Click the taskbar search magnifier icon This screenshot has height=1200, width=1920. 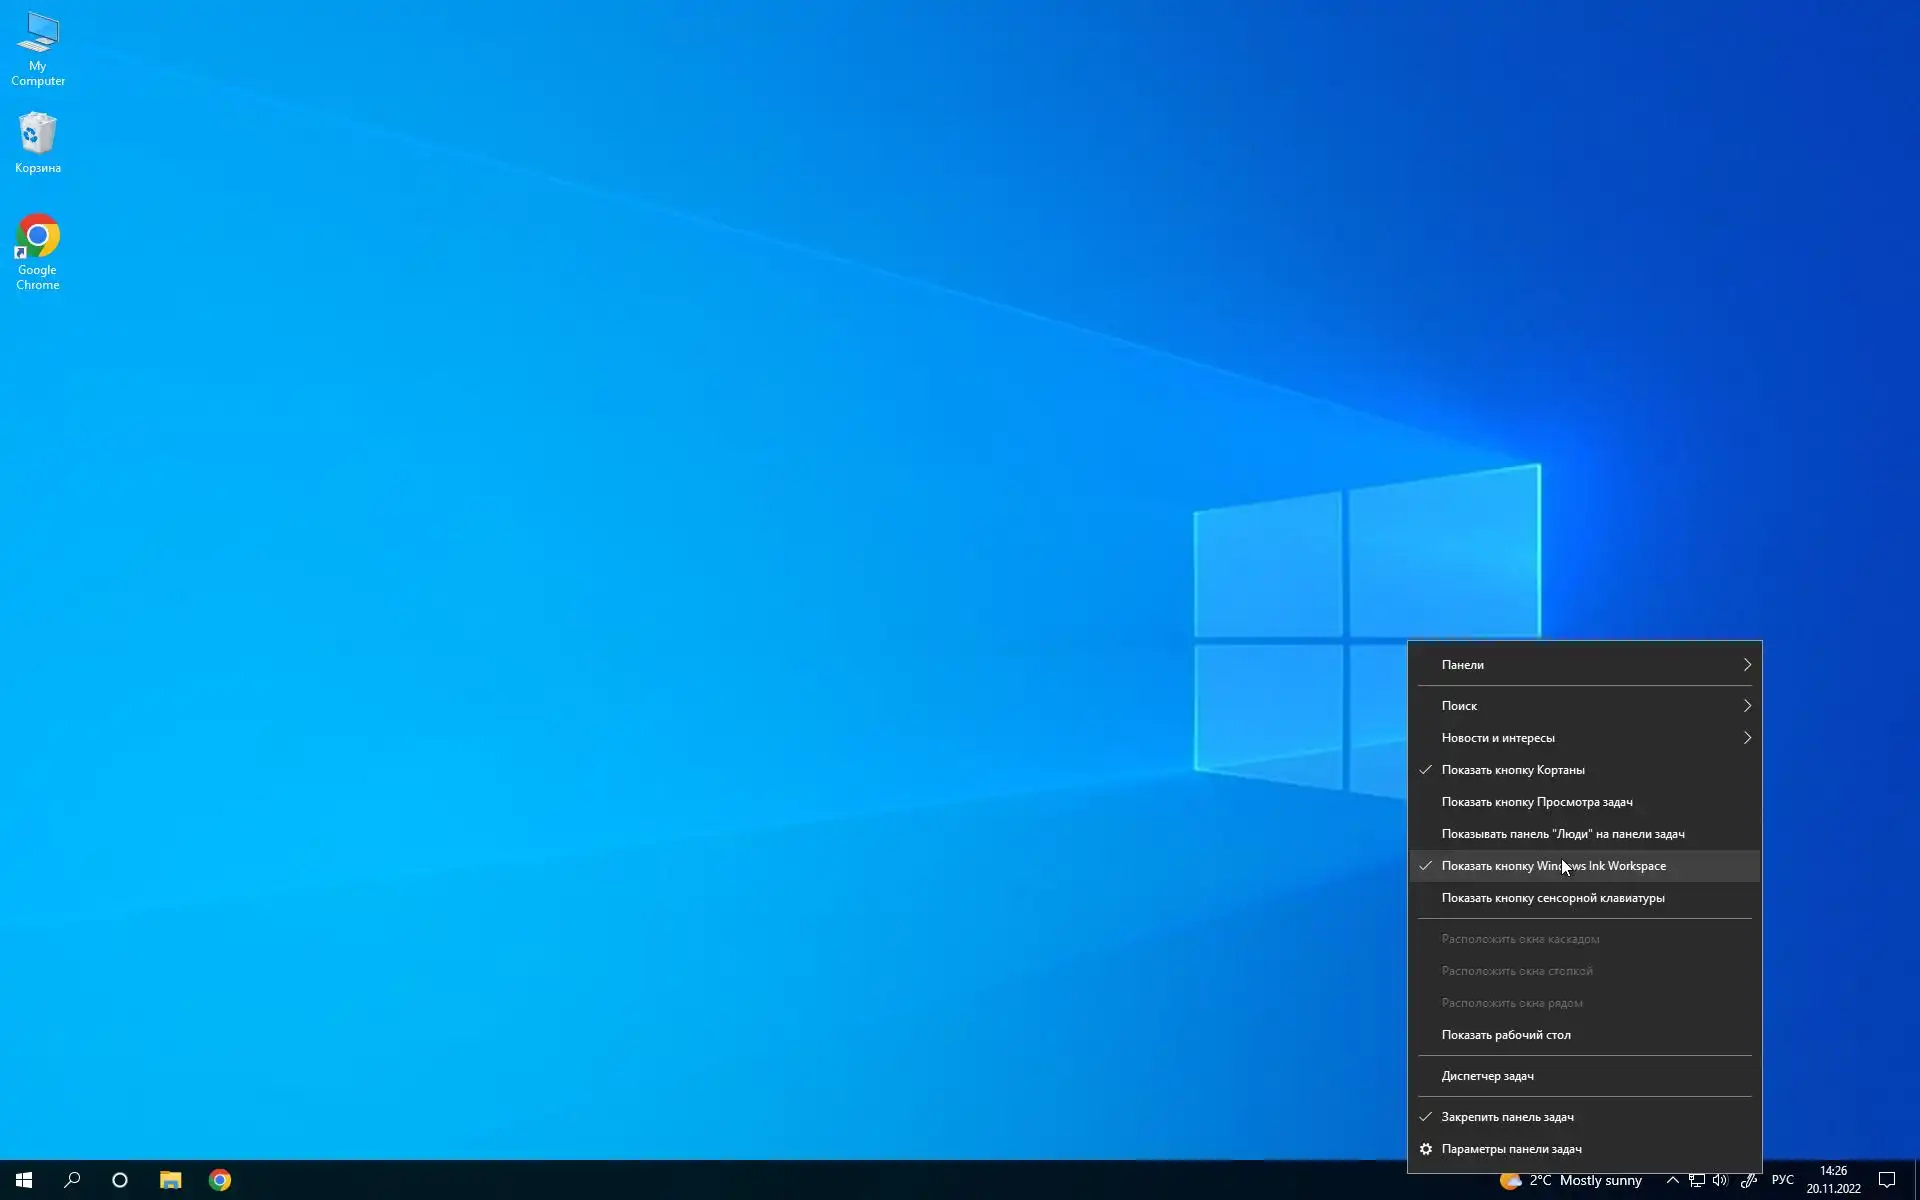coord(72,1180)
